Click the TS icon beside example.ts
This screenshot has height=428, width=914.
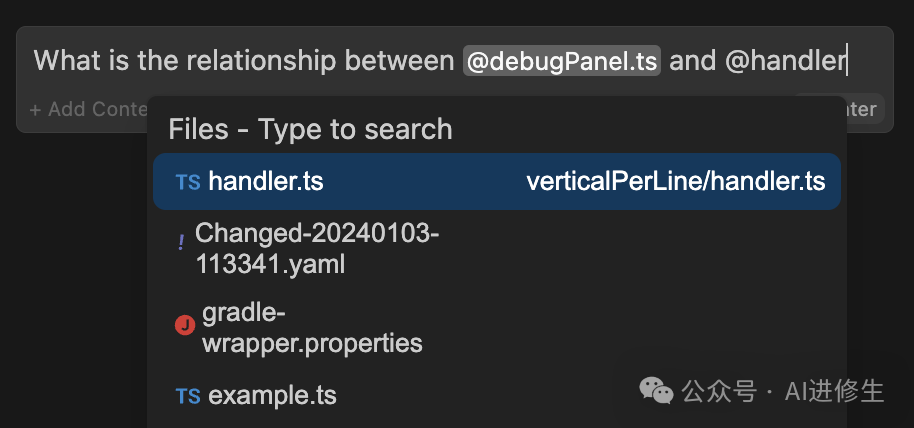188,397
